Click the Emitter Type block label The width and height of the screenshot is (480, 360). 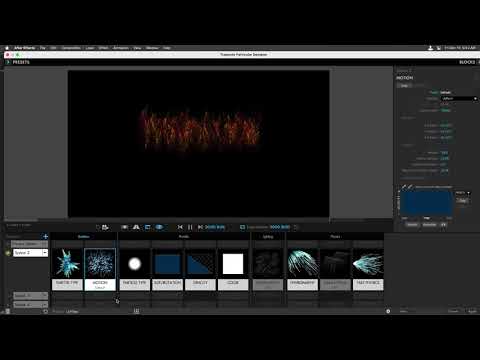[x=67, y=284]
